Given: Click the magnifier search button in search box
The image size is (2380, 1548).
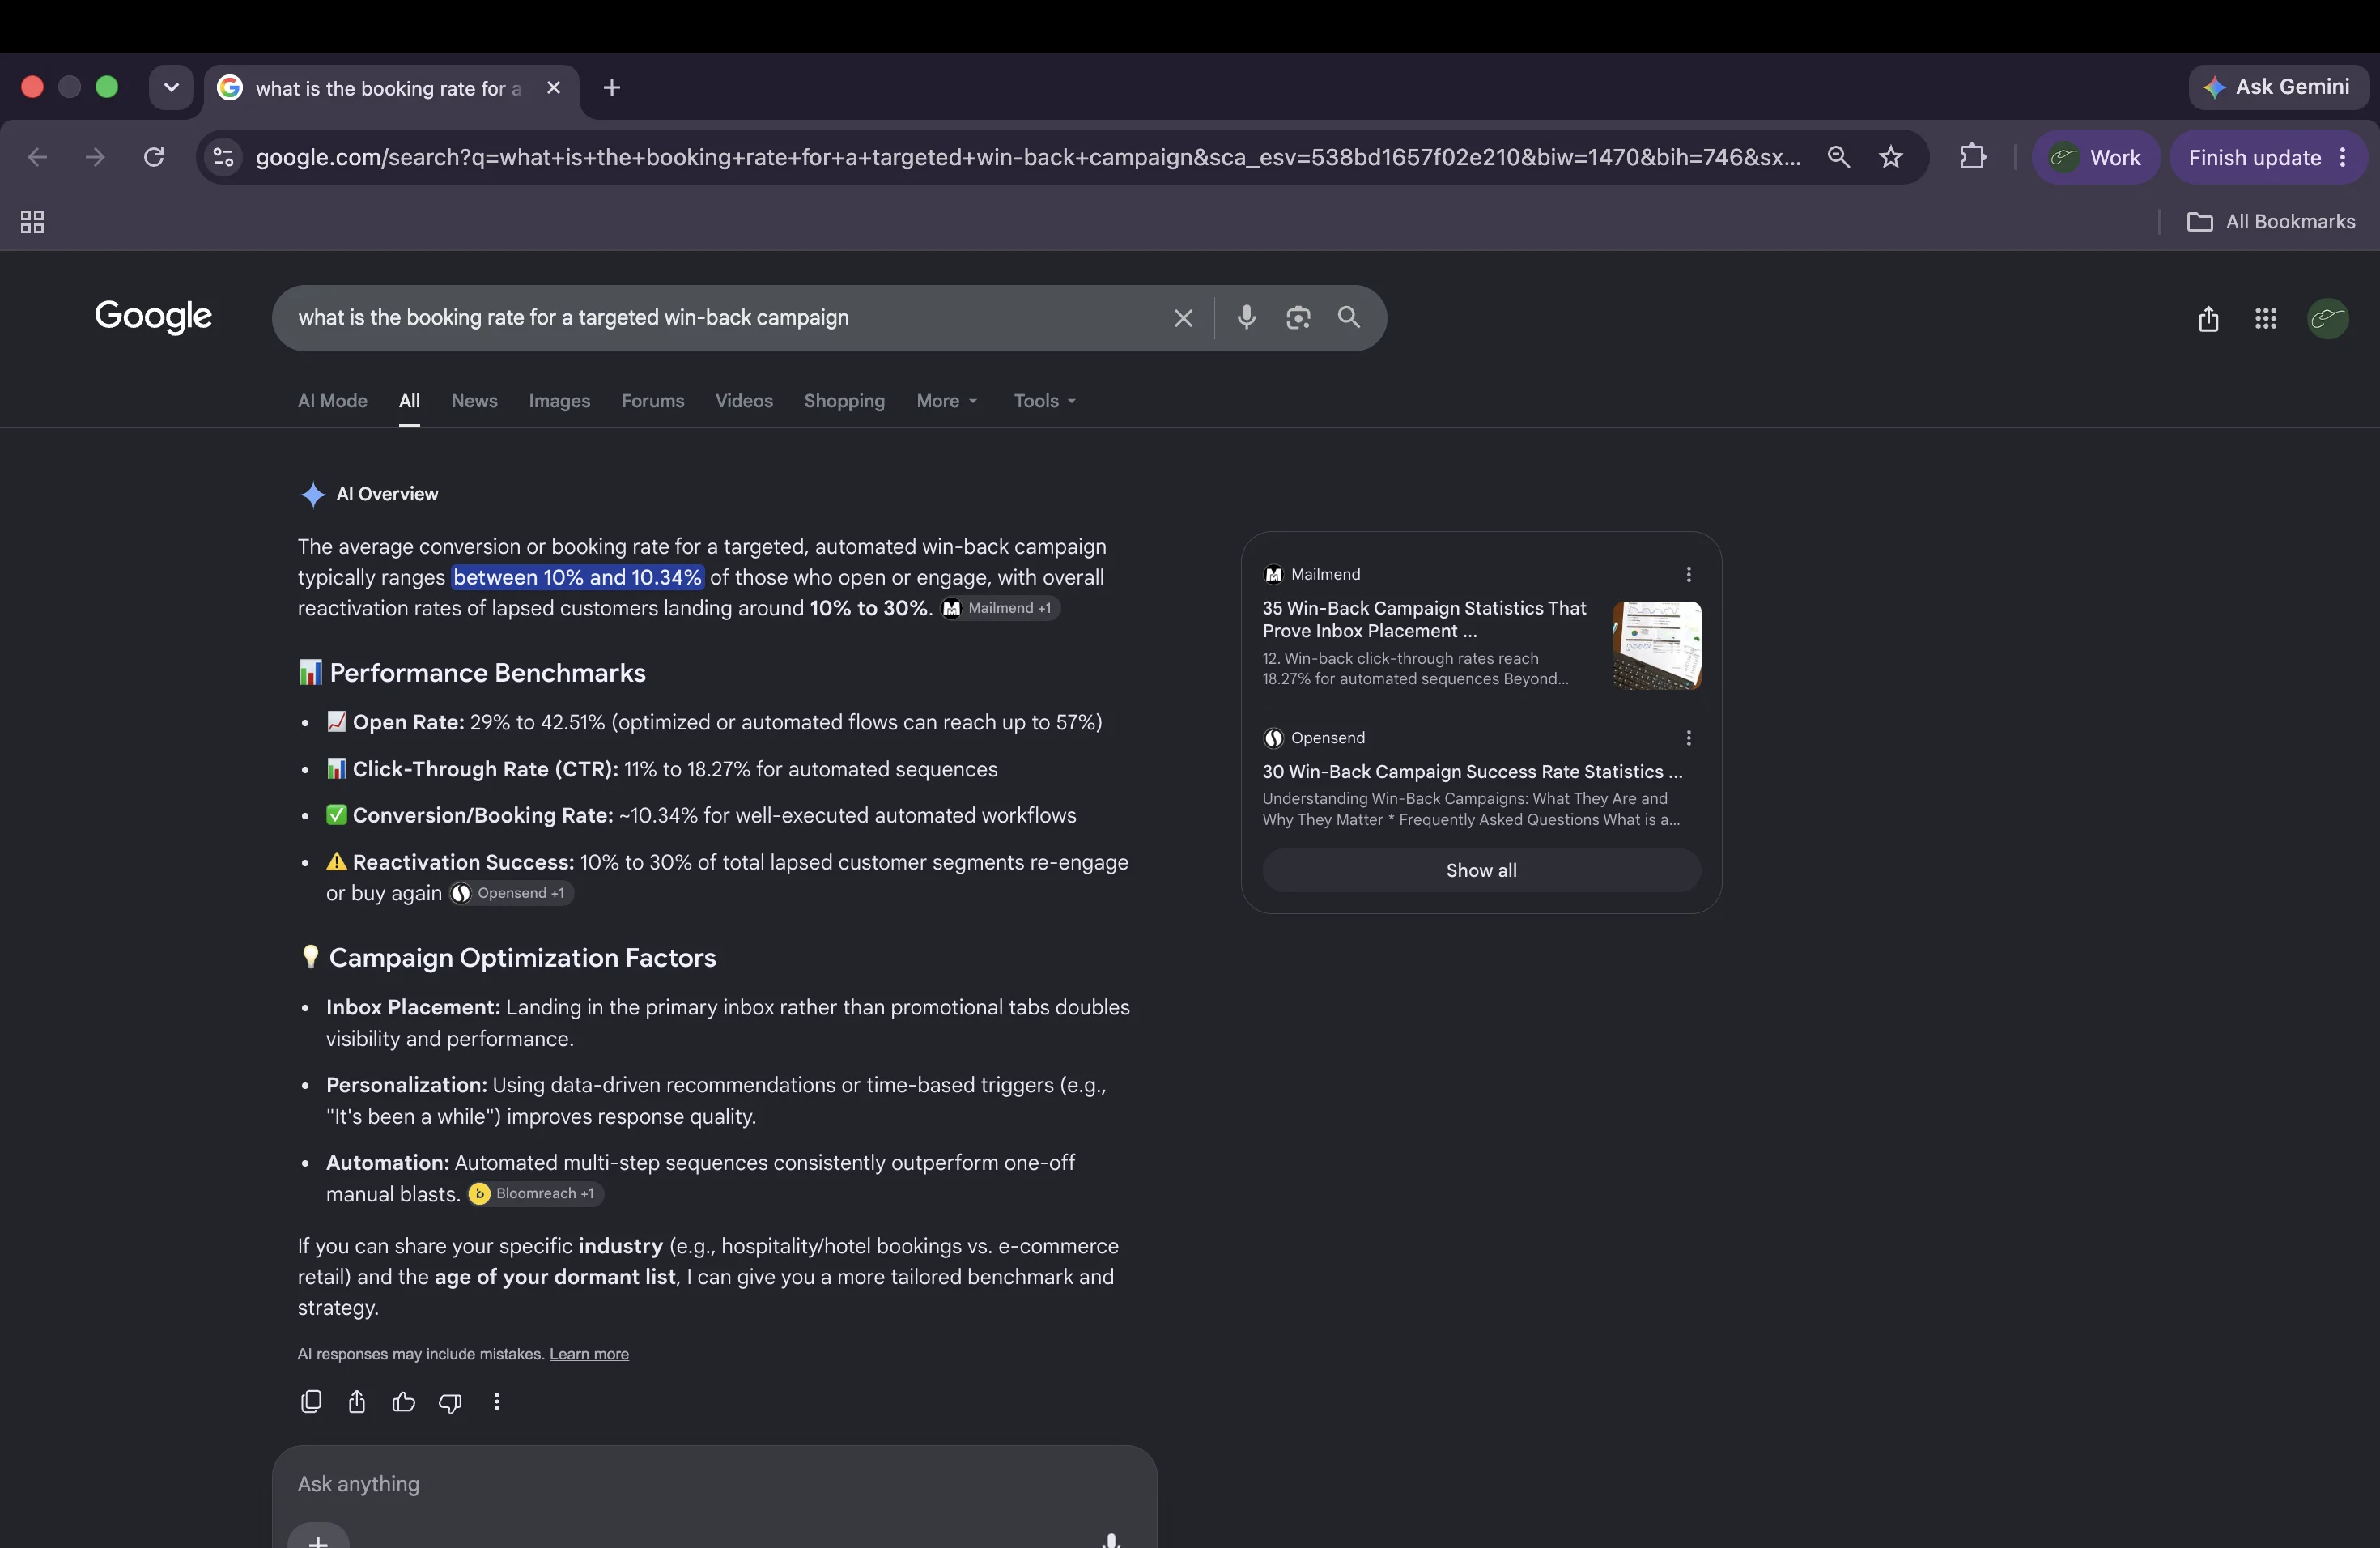Looking at the screenshot, I should point(1349,317).
